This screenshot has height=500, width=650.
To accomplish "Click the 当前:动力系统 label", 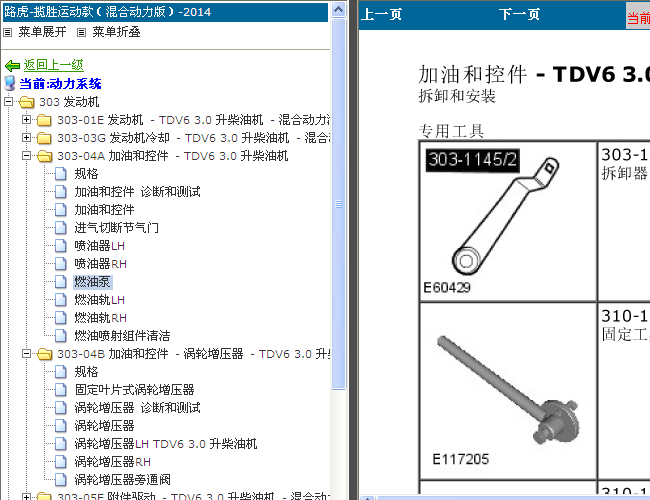I will tap(61, 84).
